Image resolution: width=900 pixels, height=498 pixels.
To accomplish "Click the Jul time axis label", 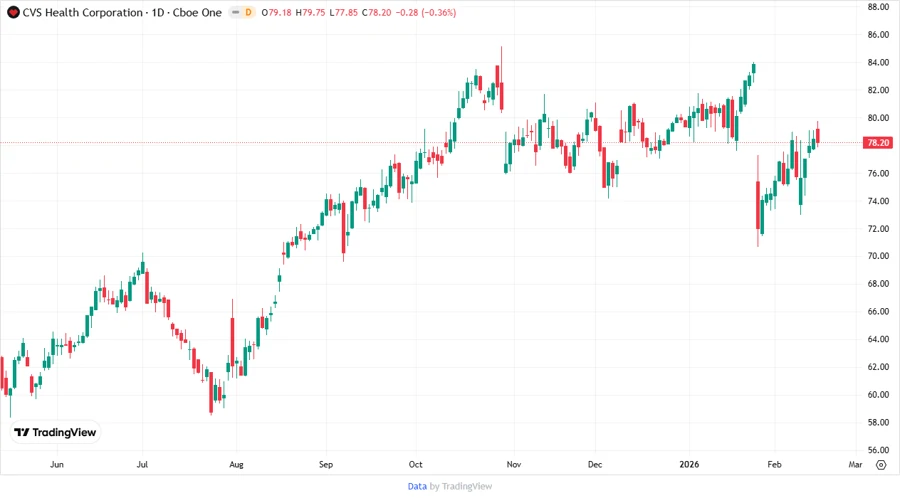I will [x=142, y=465].
